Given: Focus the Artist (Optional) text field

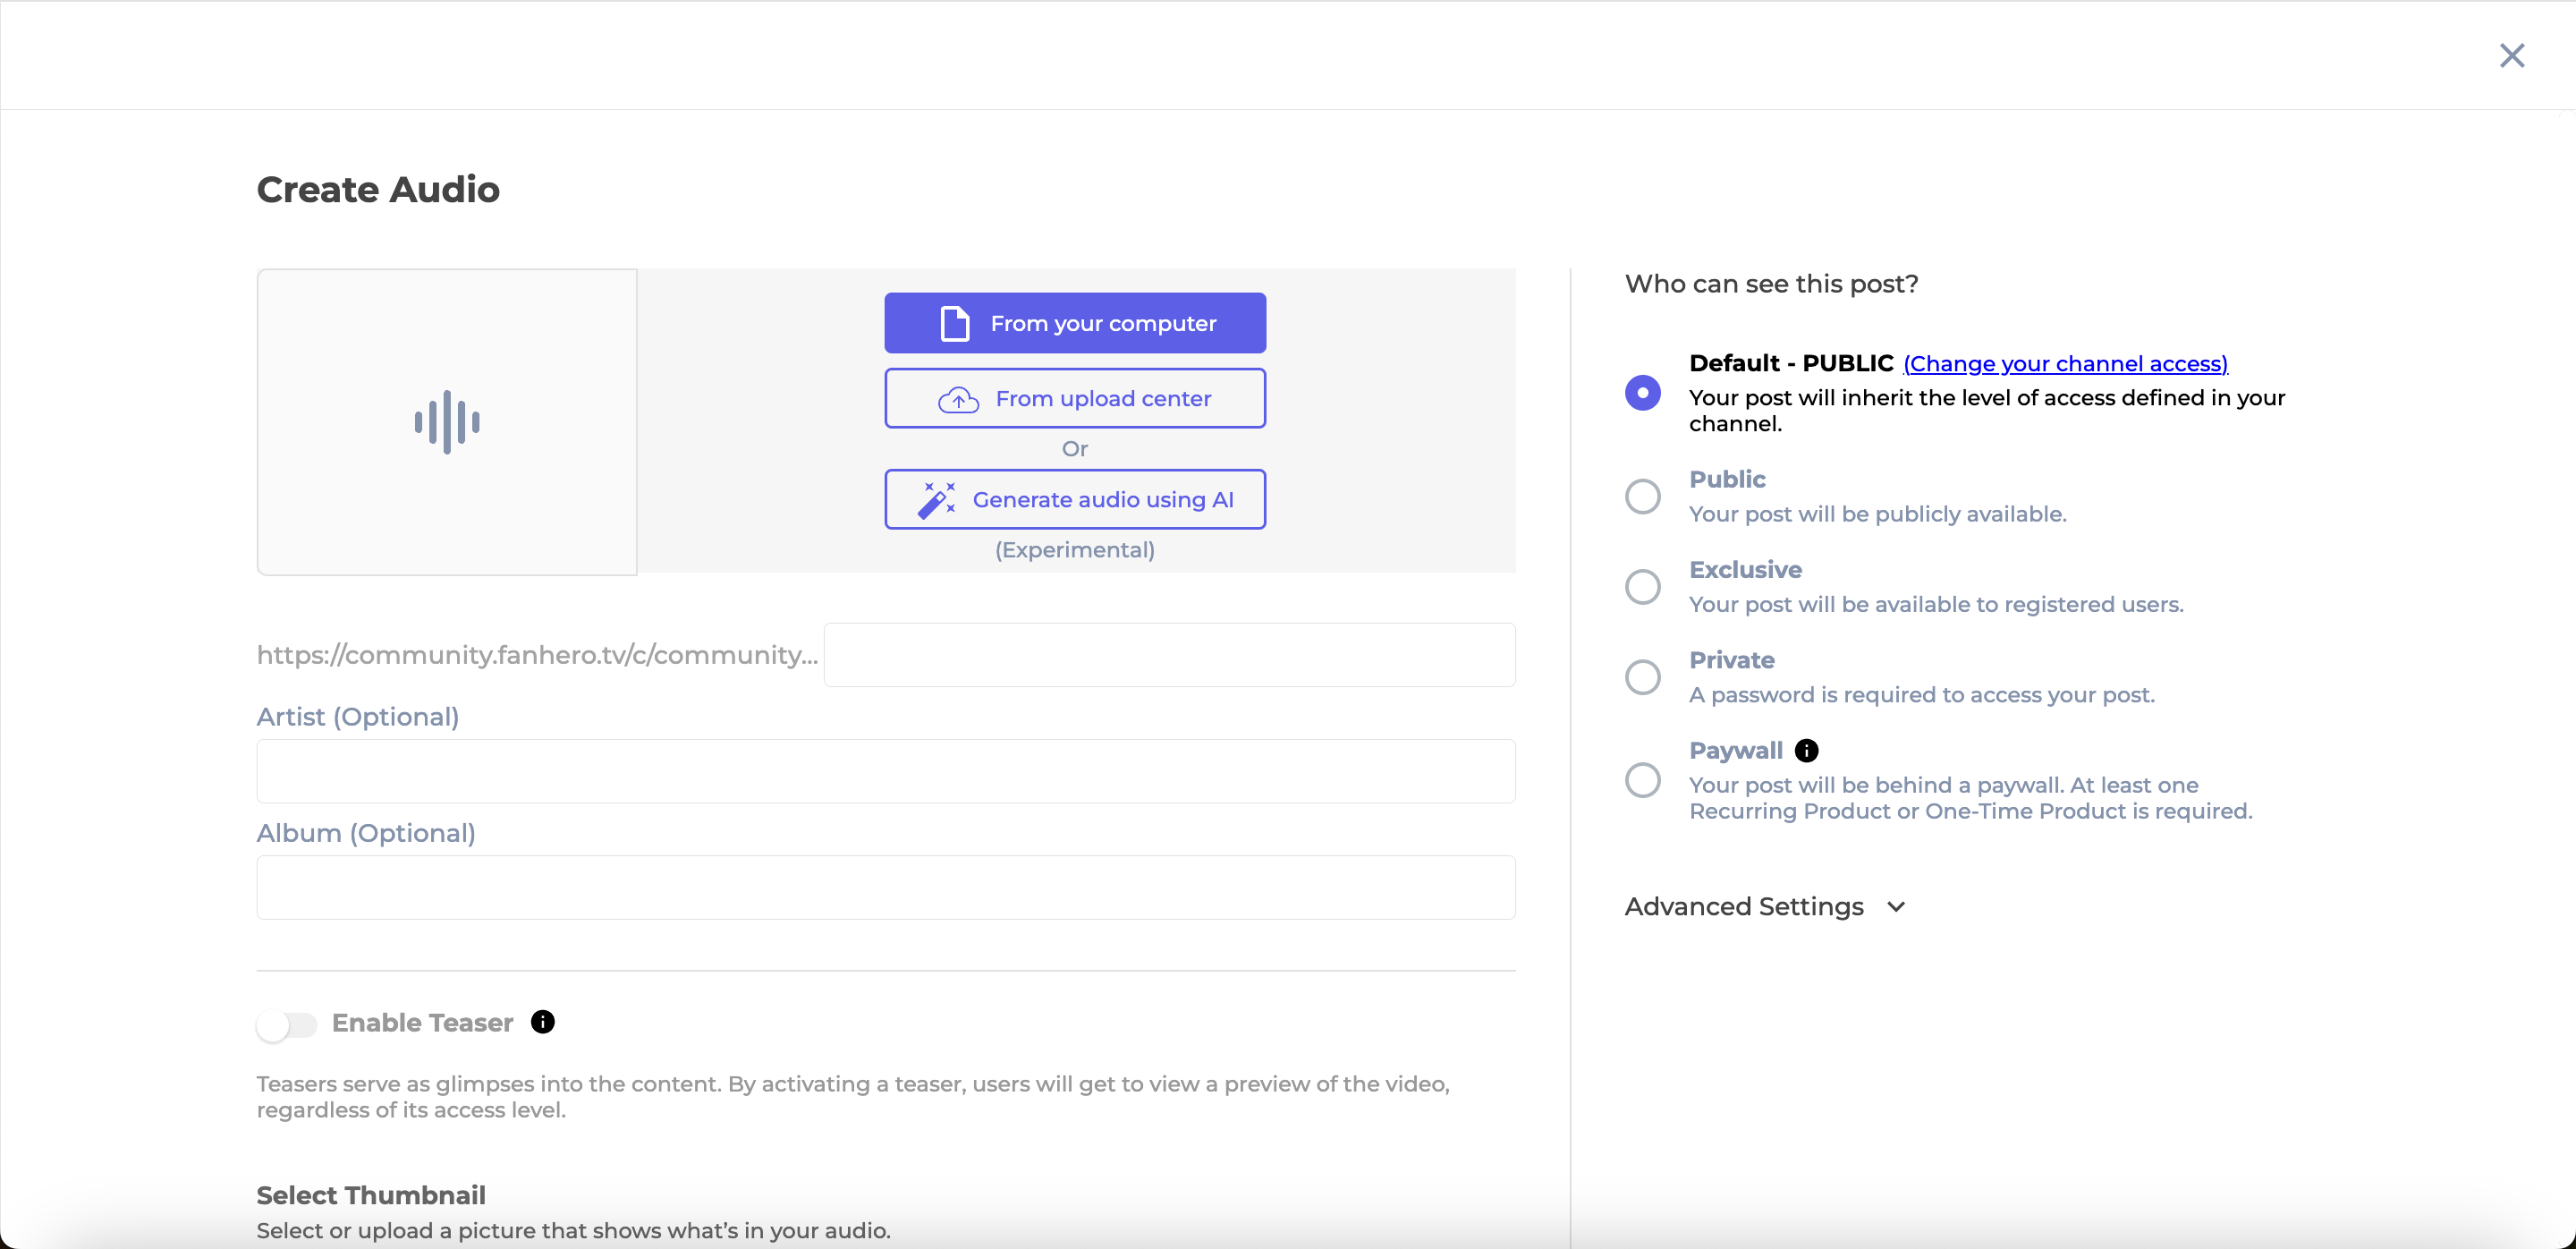Looking at the screenshot, I should (x=886, y=771).
